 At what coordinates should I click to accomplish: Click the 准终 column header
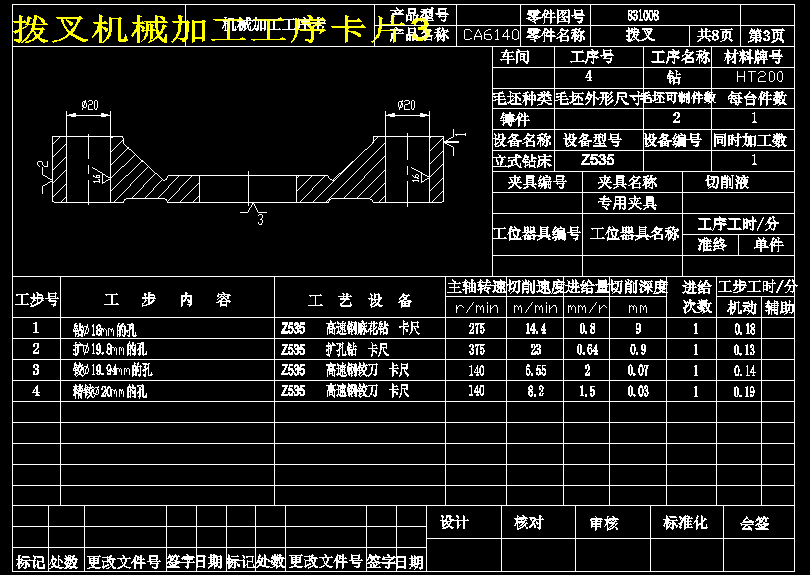coord(712,244)
